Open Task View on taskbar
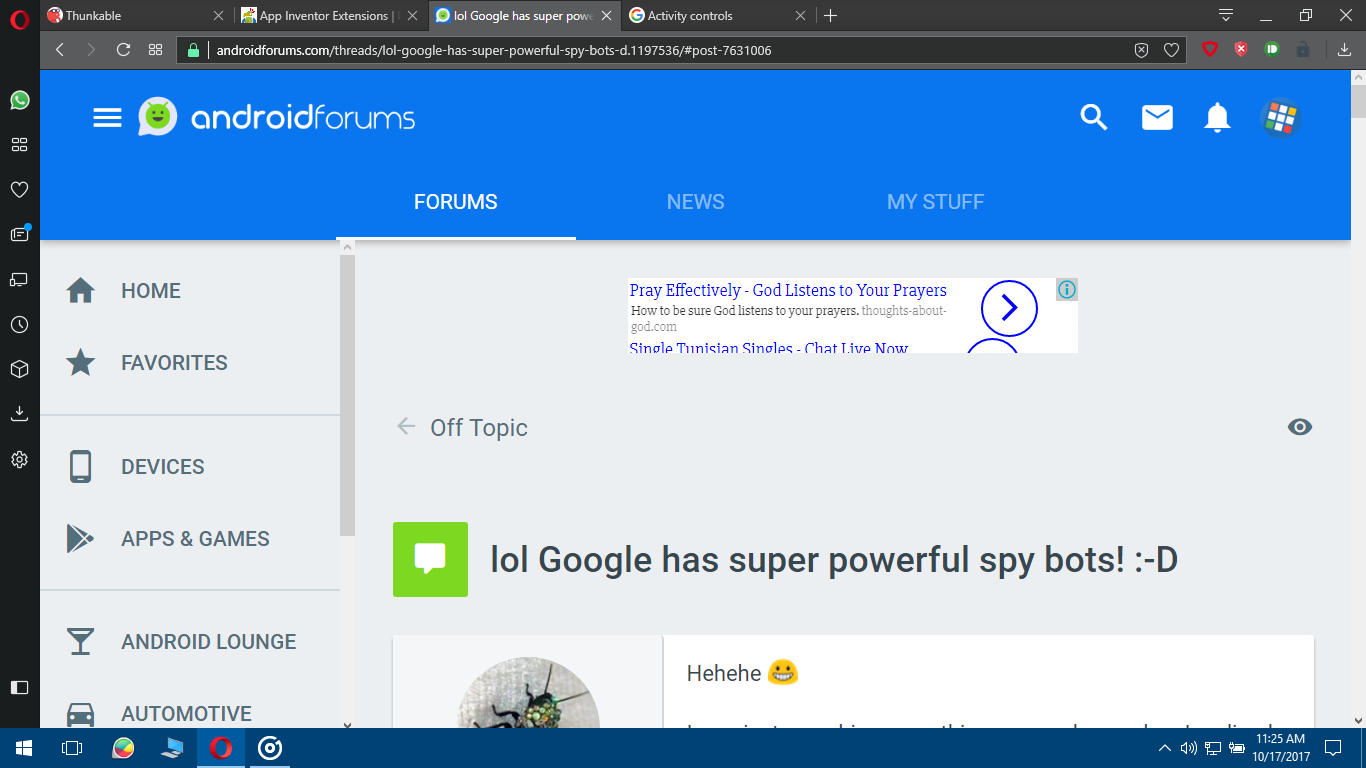Screen dimensions: 1366x768 click(71, 748)
